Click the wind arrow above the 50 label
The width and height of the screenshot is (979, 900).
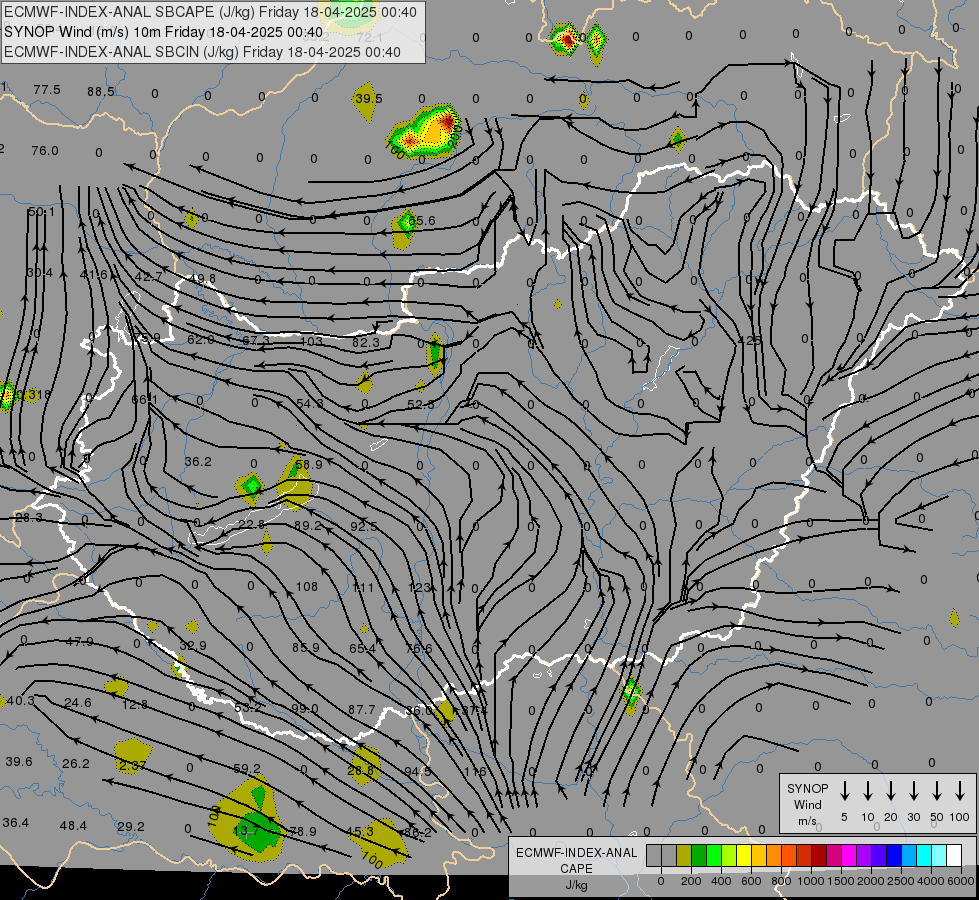point(937,791)
